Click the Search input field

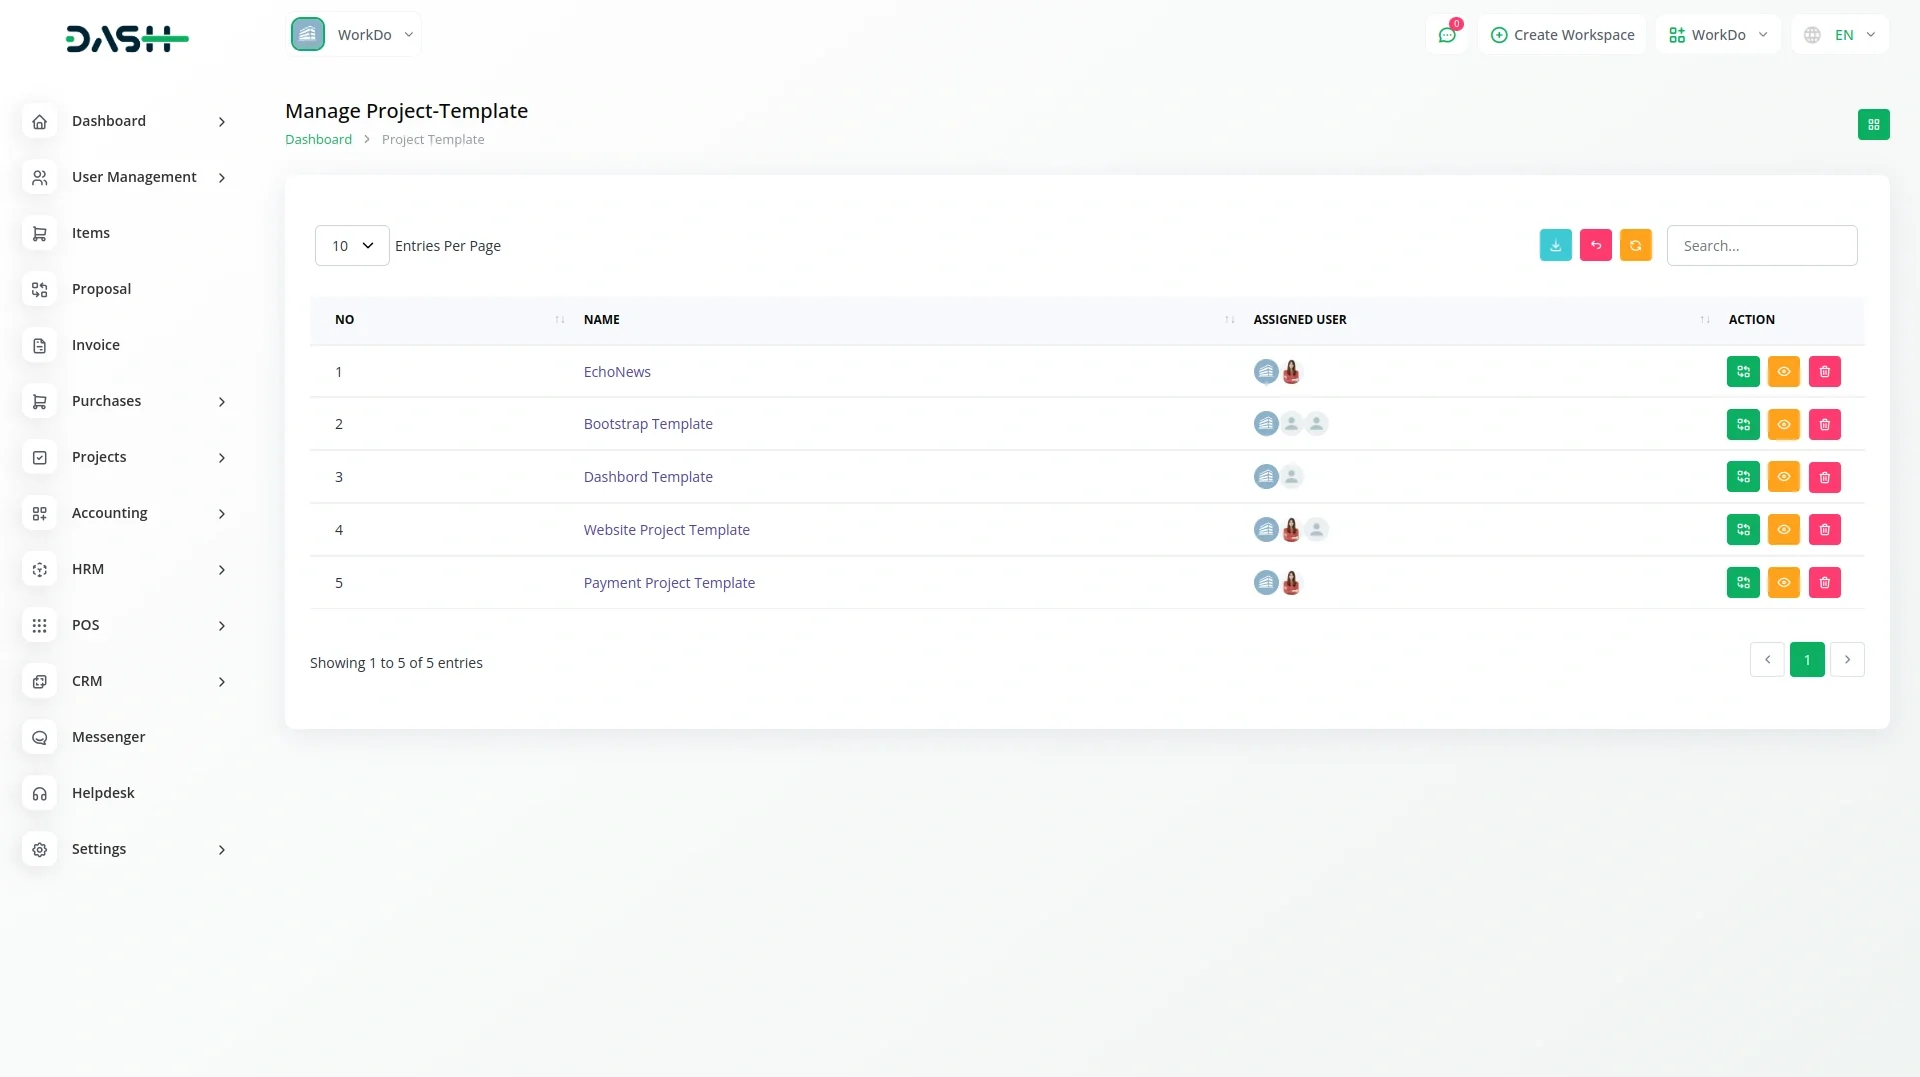1761,246
